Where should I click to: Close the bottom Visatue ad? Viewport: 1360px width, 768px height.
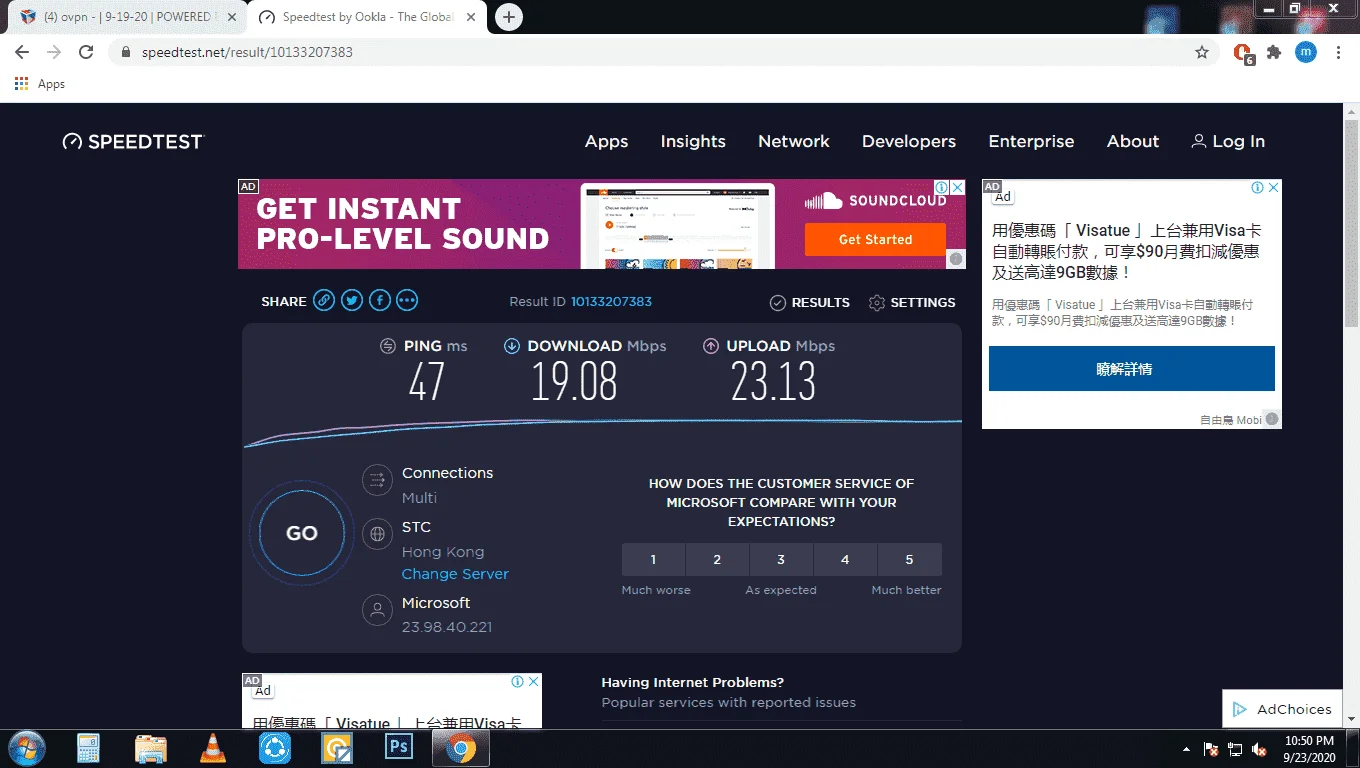pos(533,681)
